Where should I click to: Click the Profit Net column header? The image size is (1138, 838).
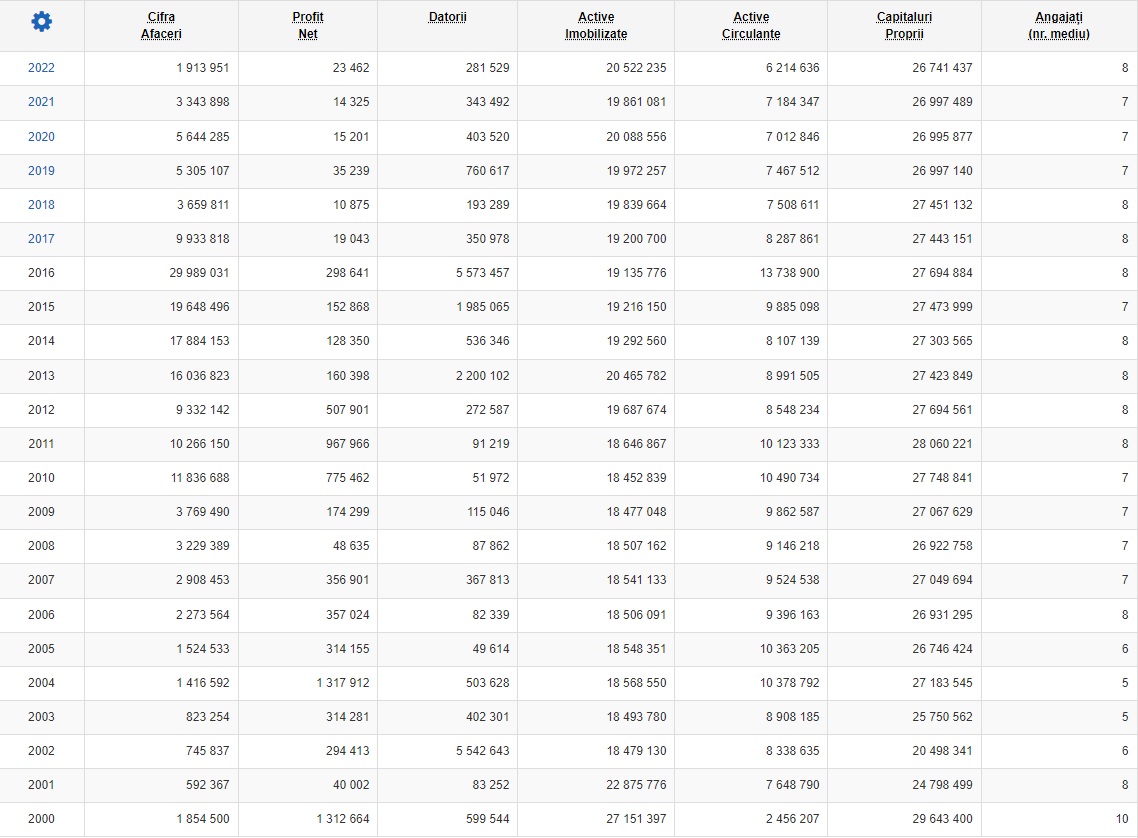pyautogui.click(x=307, y=25)
